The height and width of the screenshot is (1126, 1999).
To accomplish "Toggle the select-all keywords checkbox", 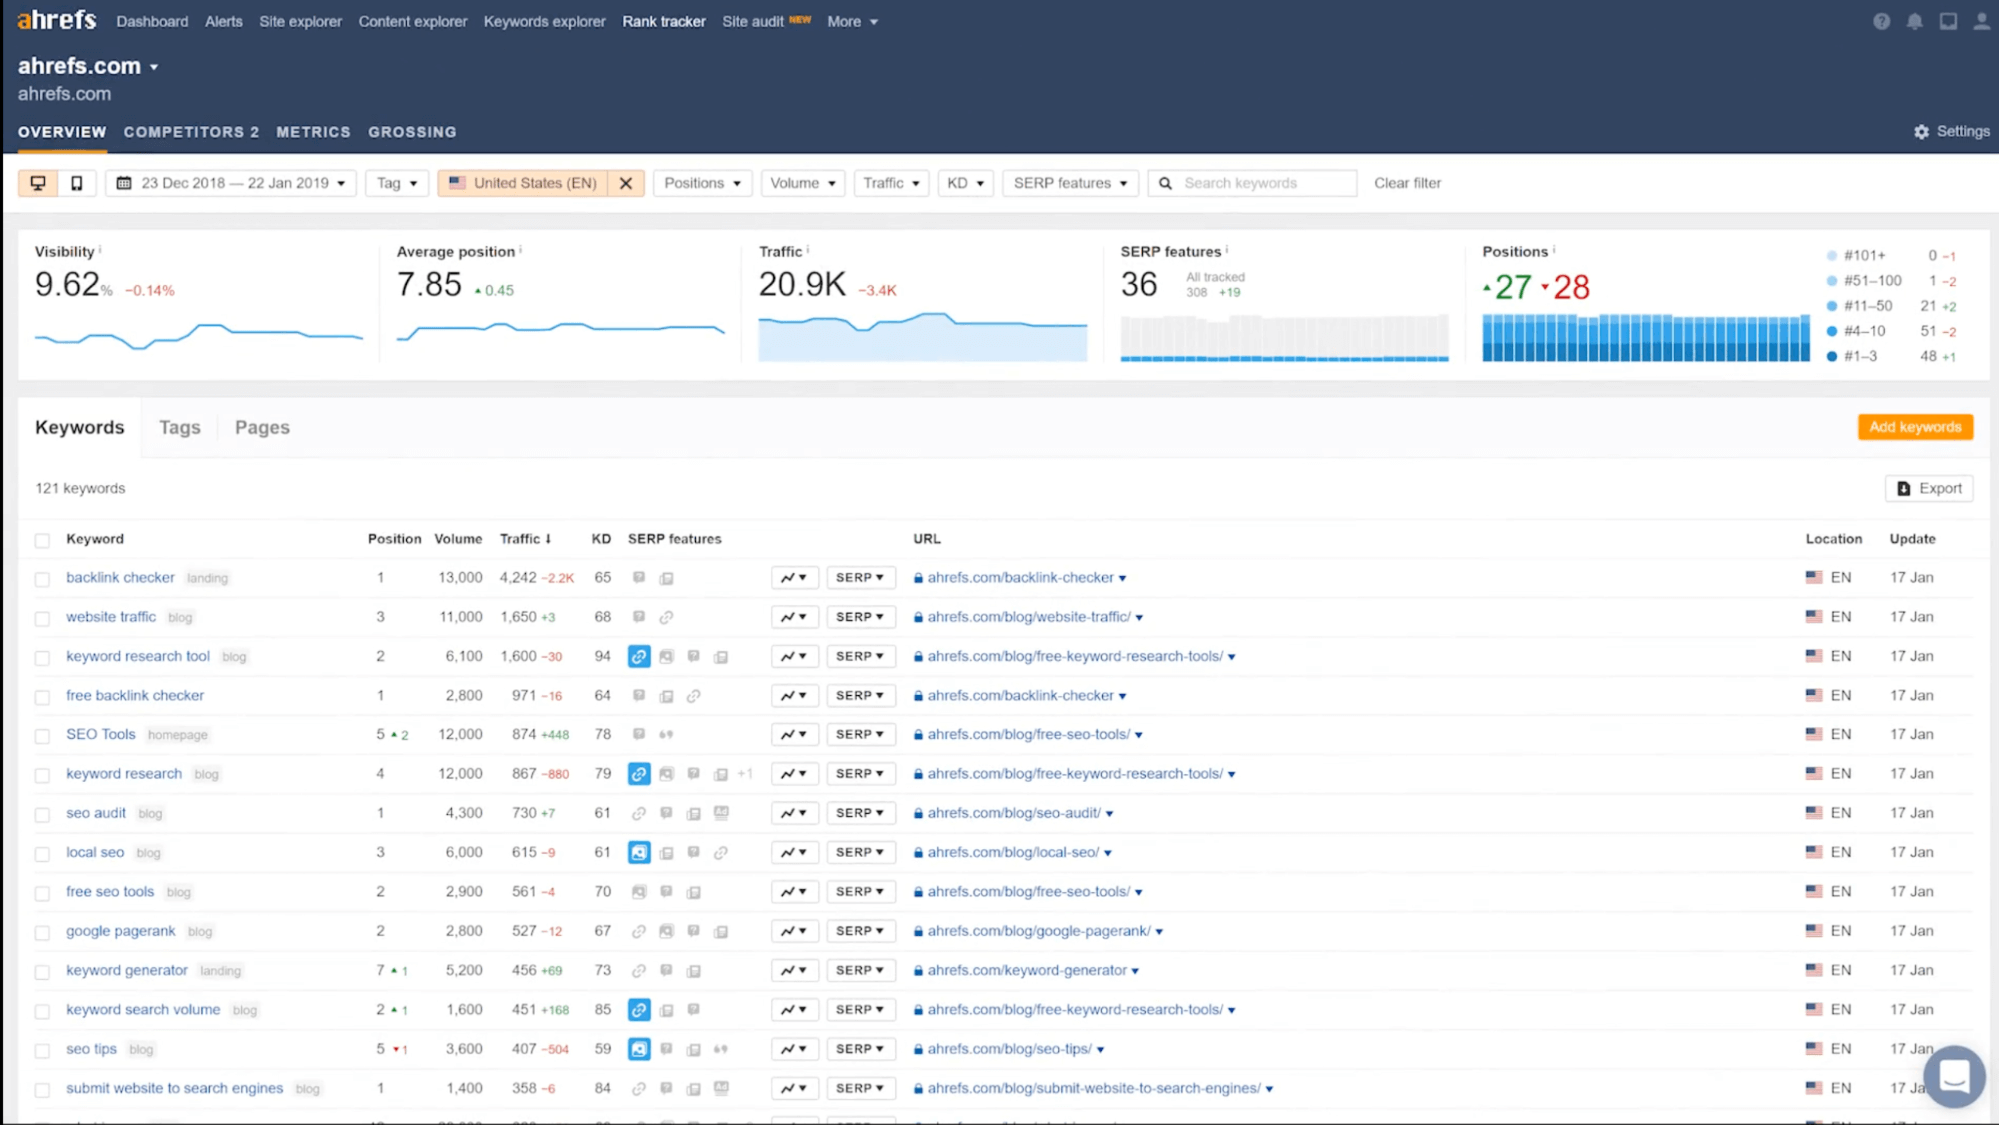I will coord(42,540).
